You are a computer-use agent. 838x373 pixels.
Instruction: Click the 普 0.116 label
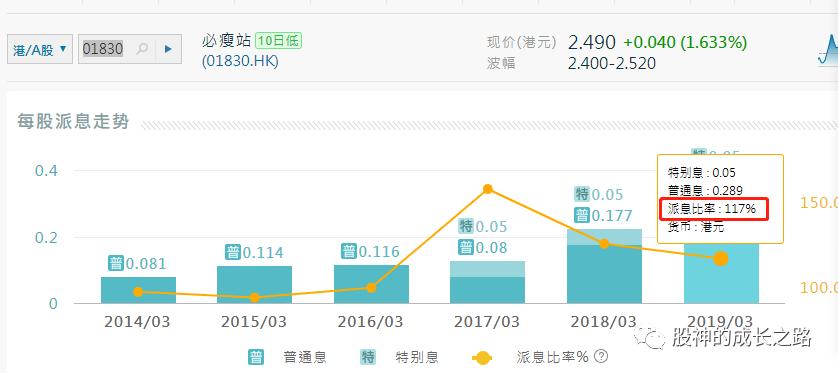370,251
